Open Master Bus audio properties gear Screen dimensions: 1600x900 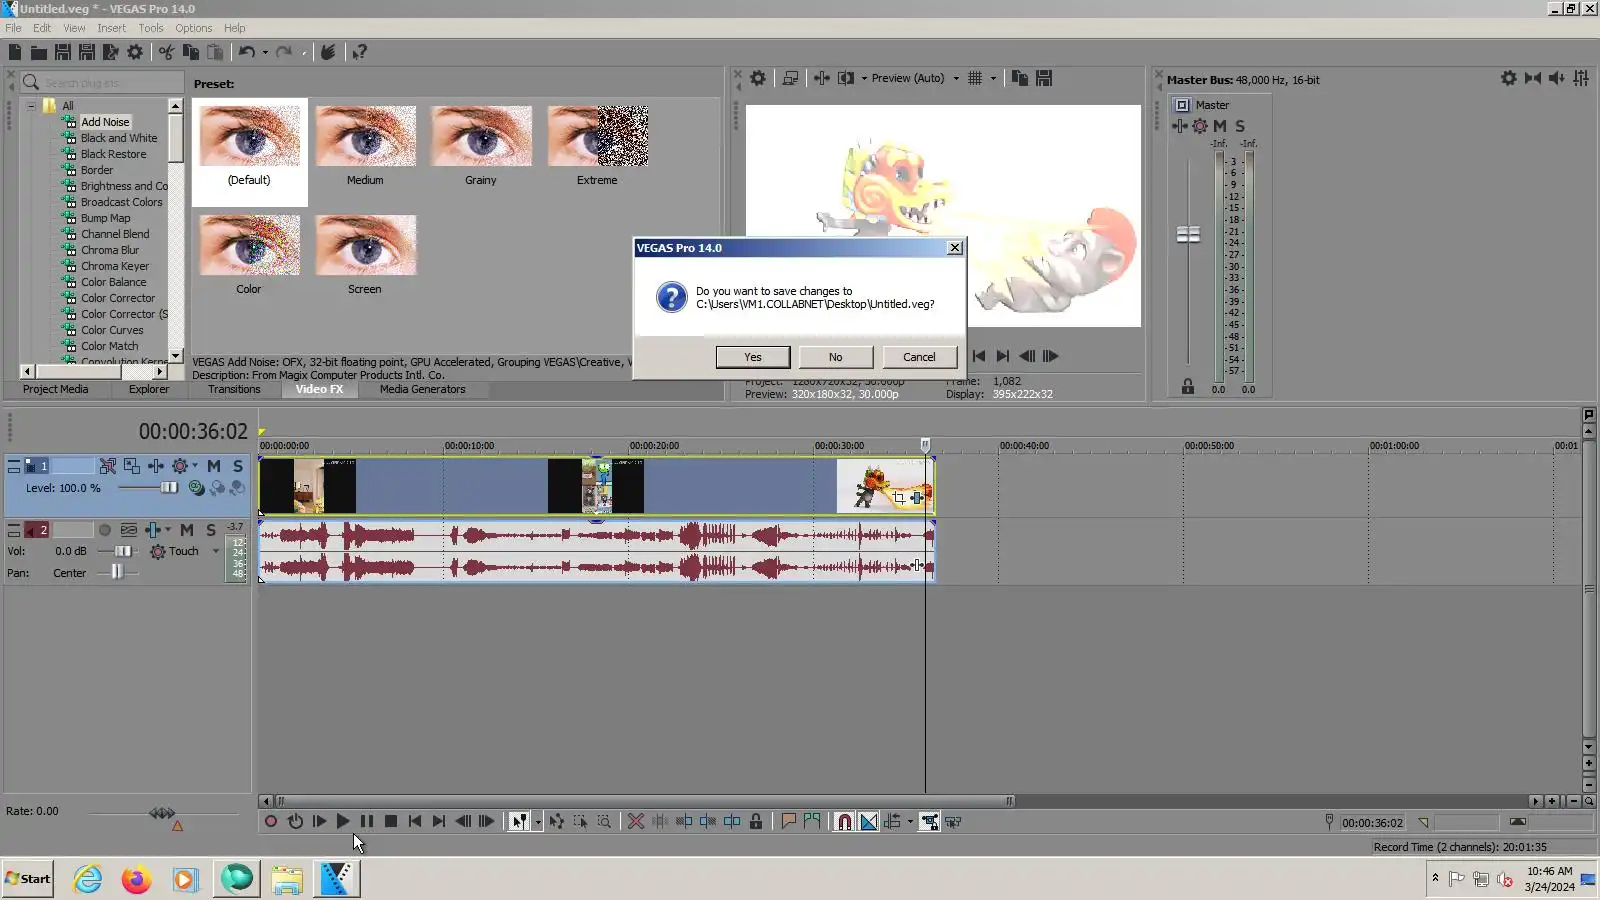[1509, 78]
